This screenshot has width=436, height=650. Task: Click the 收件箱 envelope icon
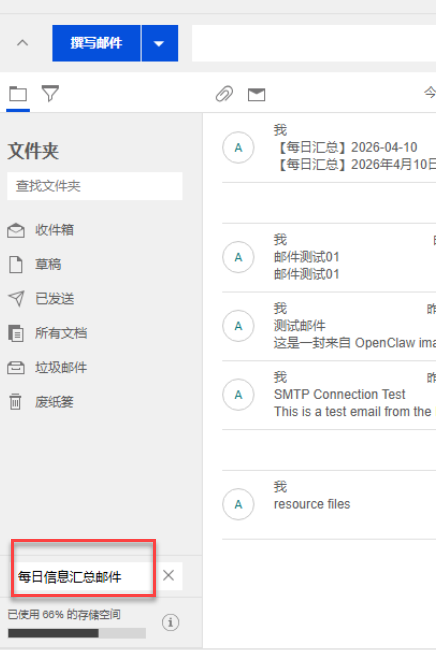[16, 230]
